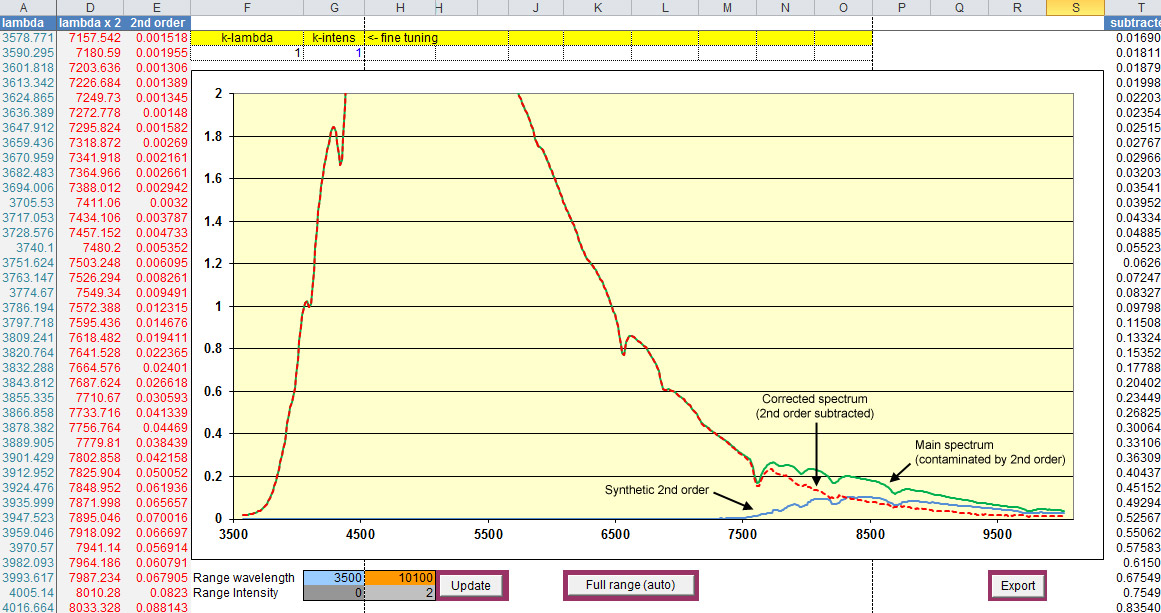Click the Update button
Image resolution: width=1161 pixels, height=613 pixels.
point(472,586)
